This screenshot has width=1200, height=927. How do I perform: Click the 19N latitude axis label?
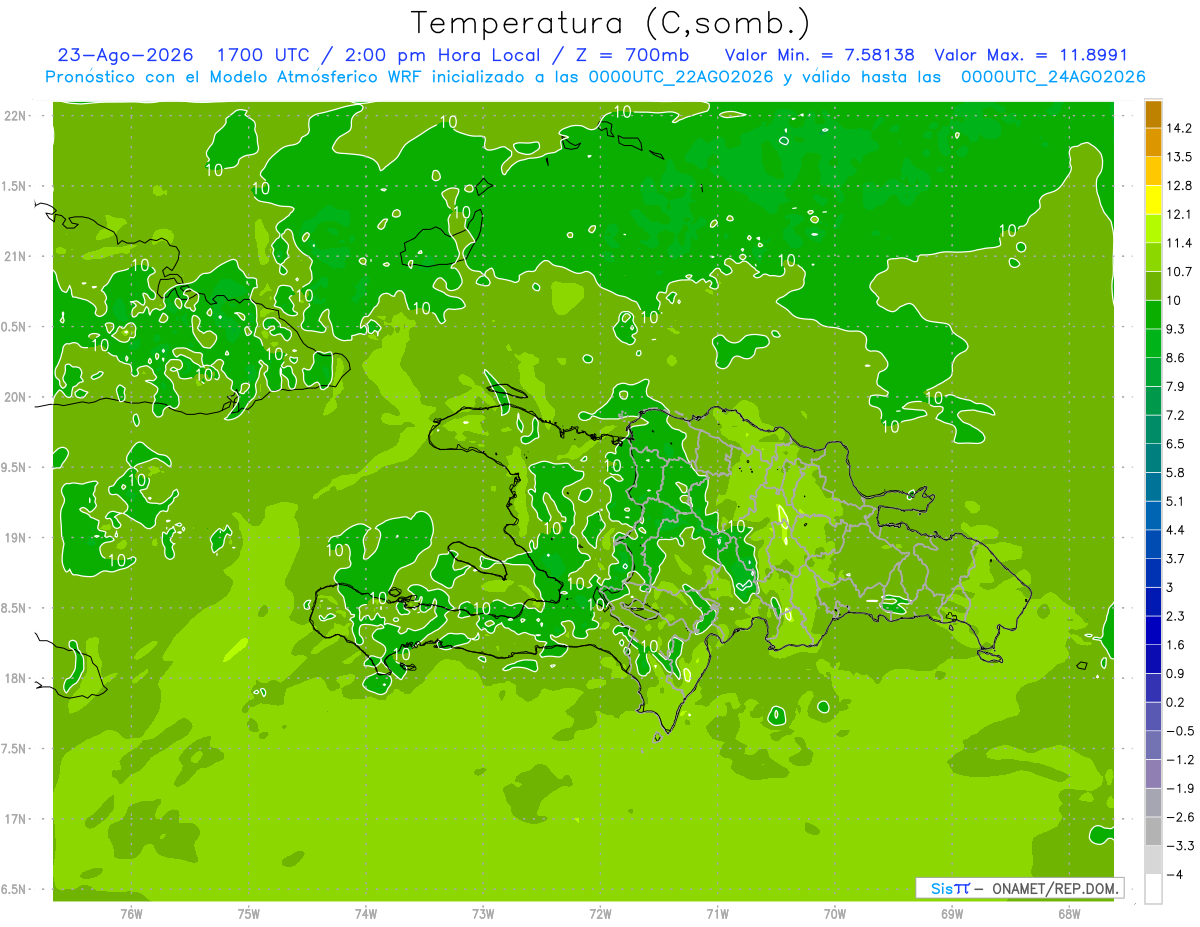pos(15,538)
